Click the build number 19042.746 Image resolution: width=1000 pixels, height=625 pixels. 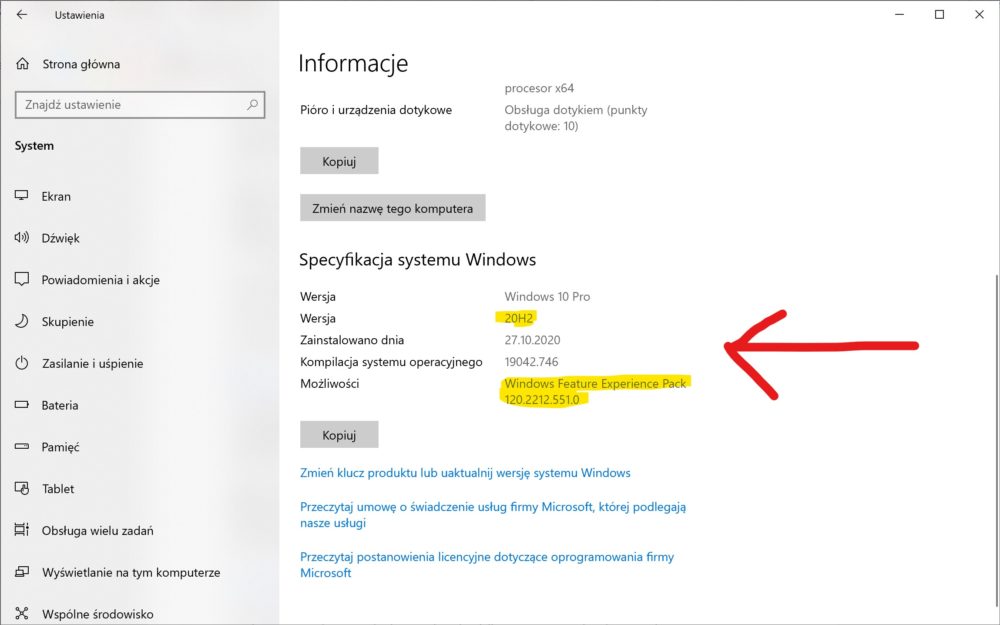[531, 362]
